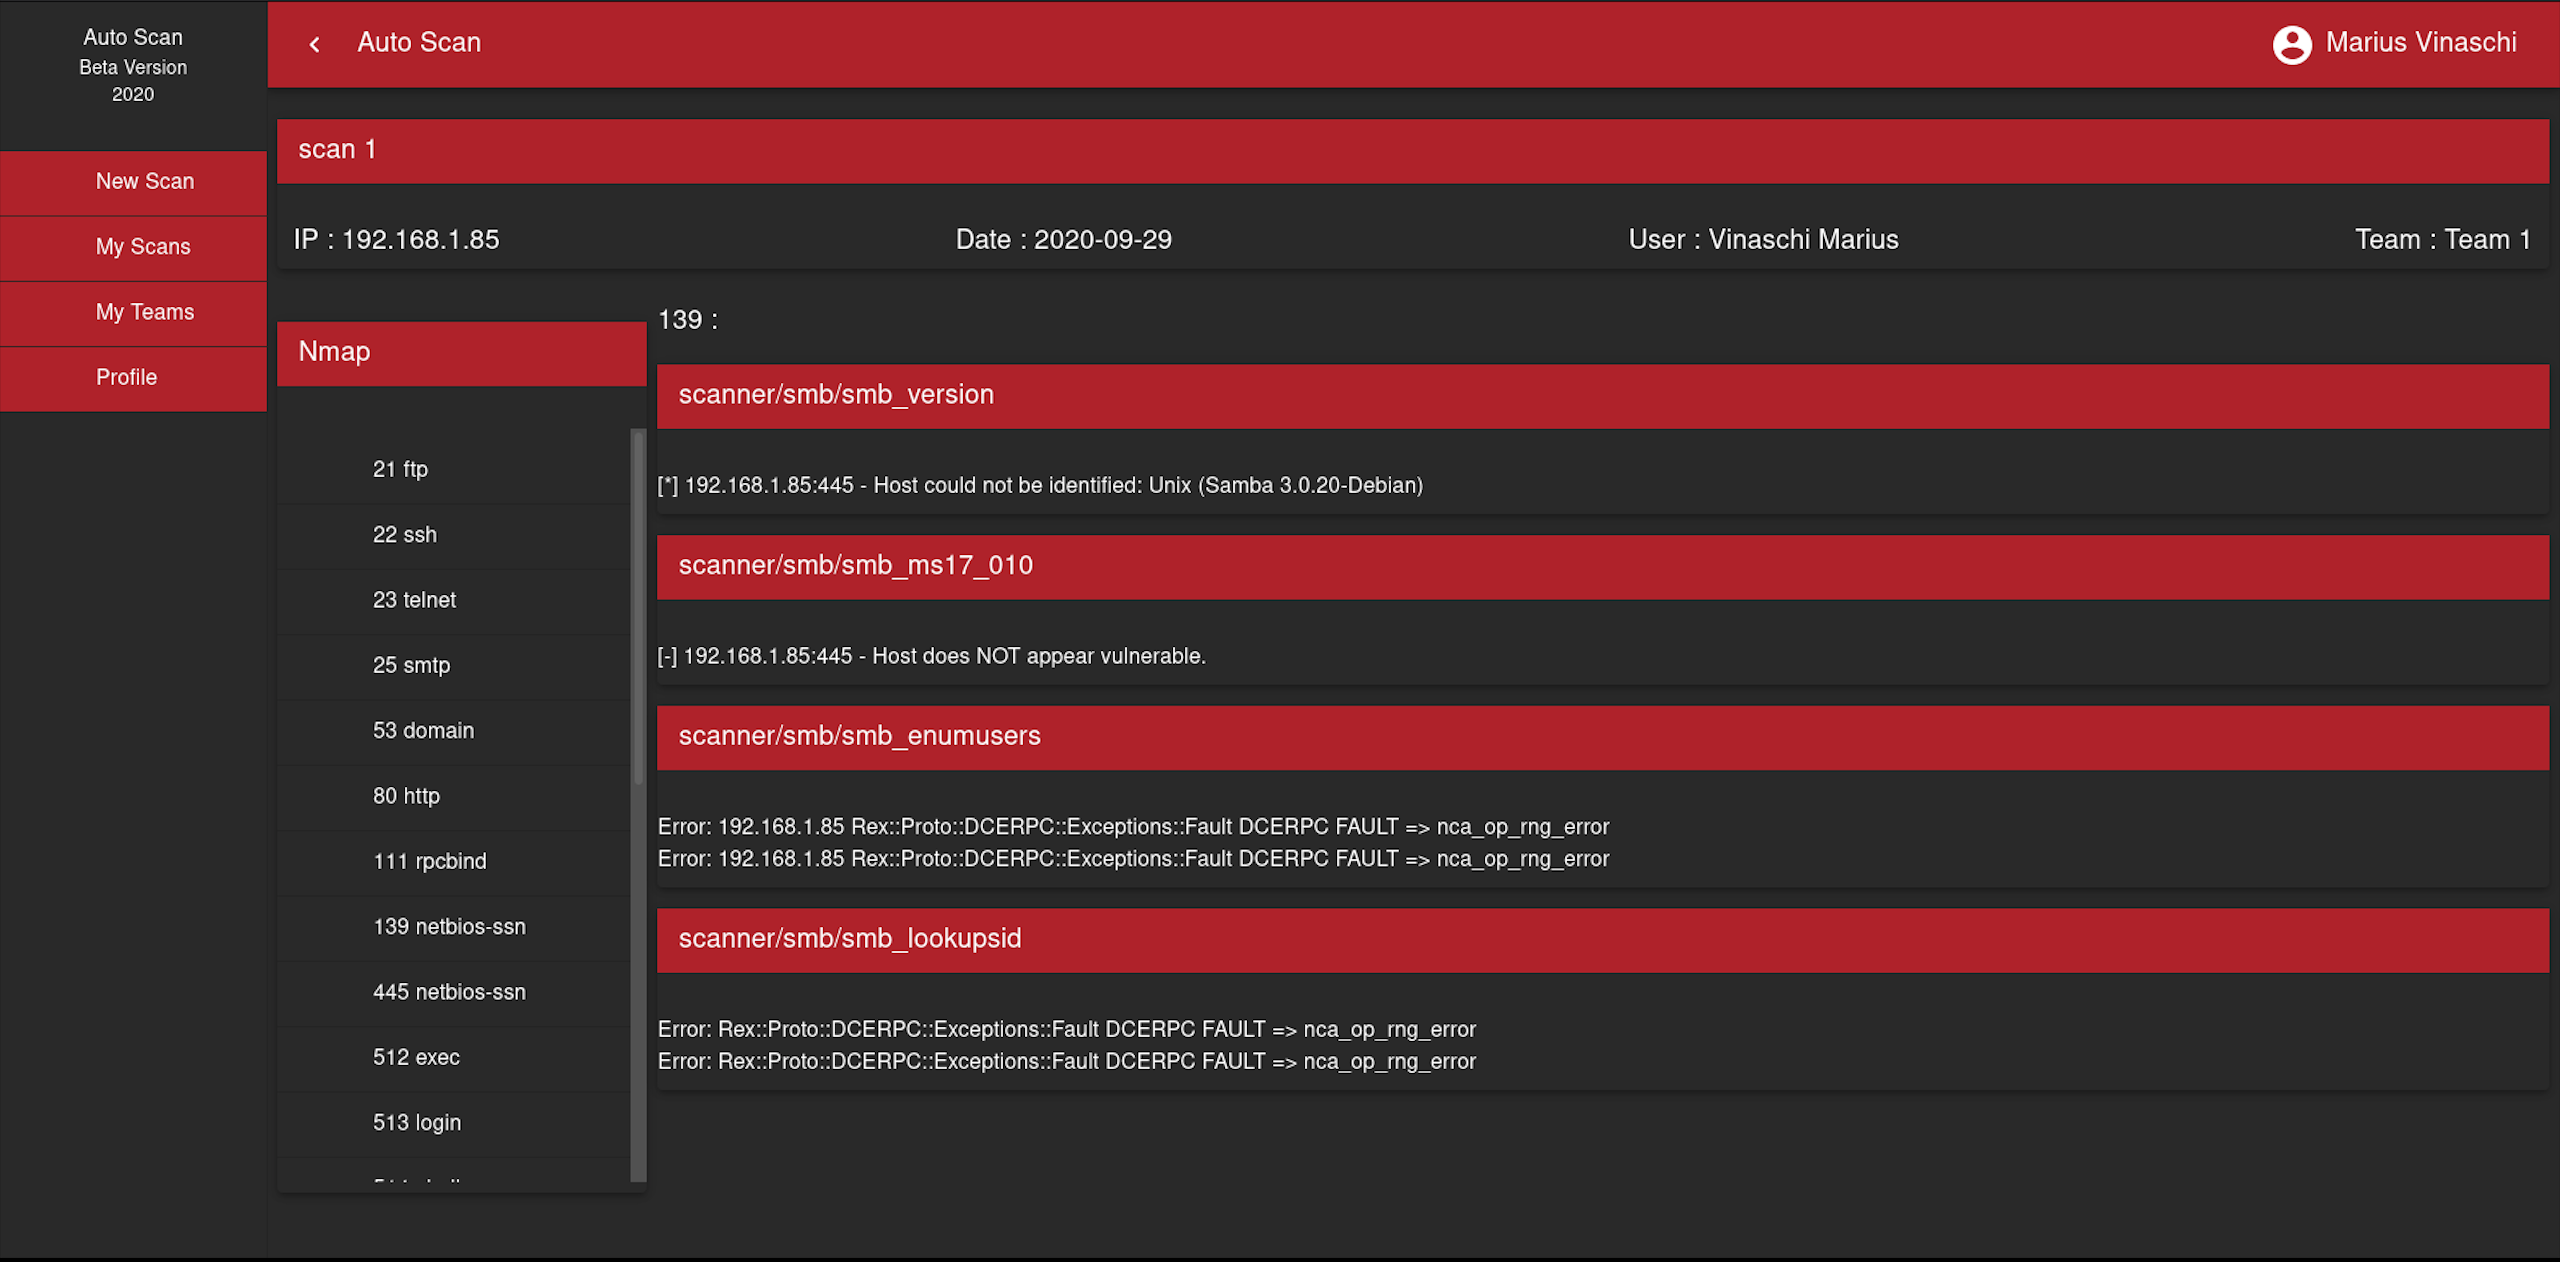Image resolution: width=2560 pixels, height=1262 pixels.
Task: Select port 22 ssh entry
Action: pyautogui.click(x=405, y=534)
